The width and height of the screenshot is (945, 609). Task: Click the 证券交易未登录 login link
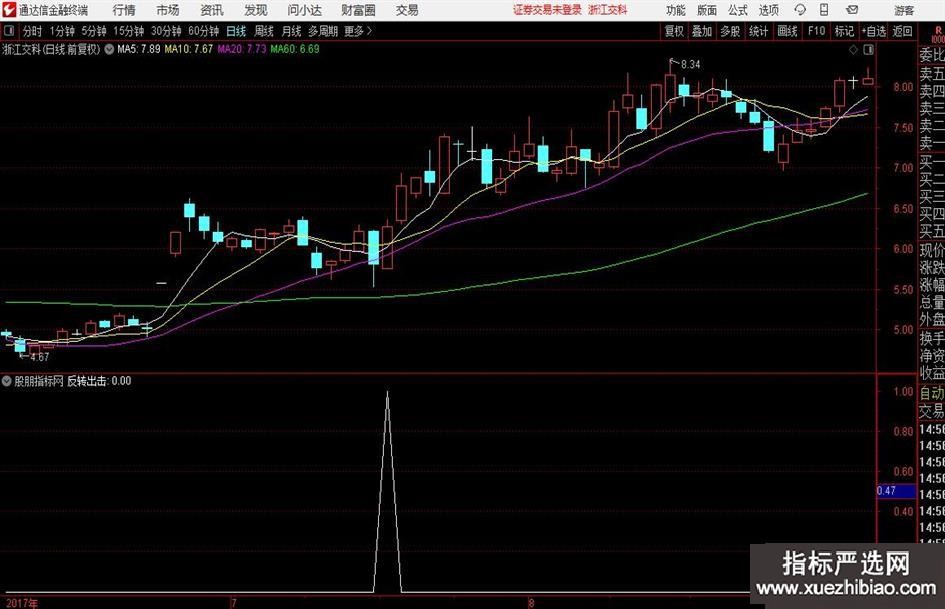point(547,10)
